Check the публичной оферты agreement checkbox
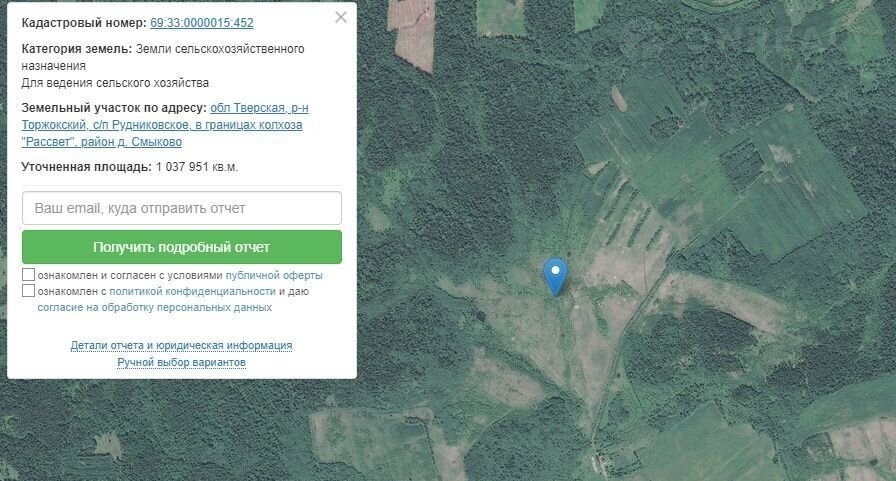896x481 pixels. [x=29, y=275]
